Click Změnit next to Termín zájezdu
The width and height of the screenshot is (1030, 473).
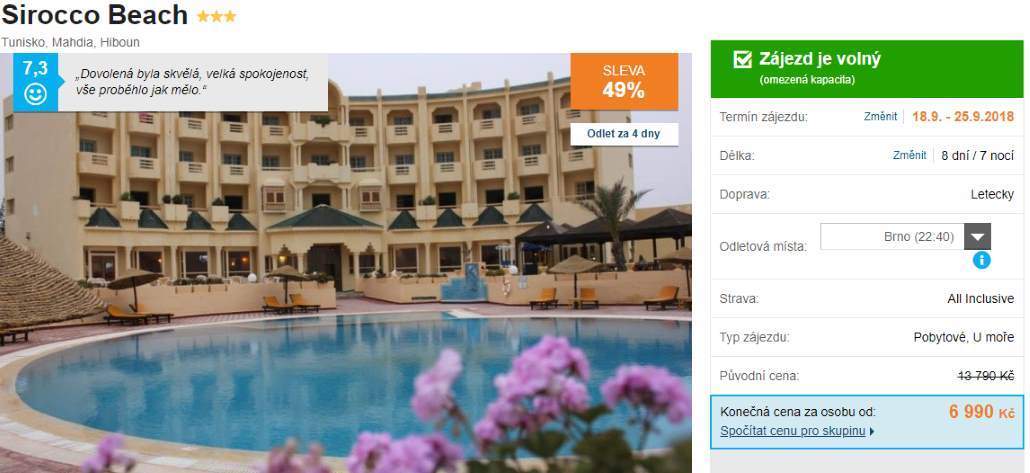(880, 117)
